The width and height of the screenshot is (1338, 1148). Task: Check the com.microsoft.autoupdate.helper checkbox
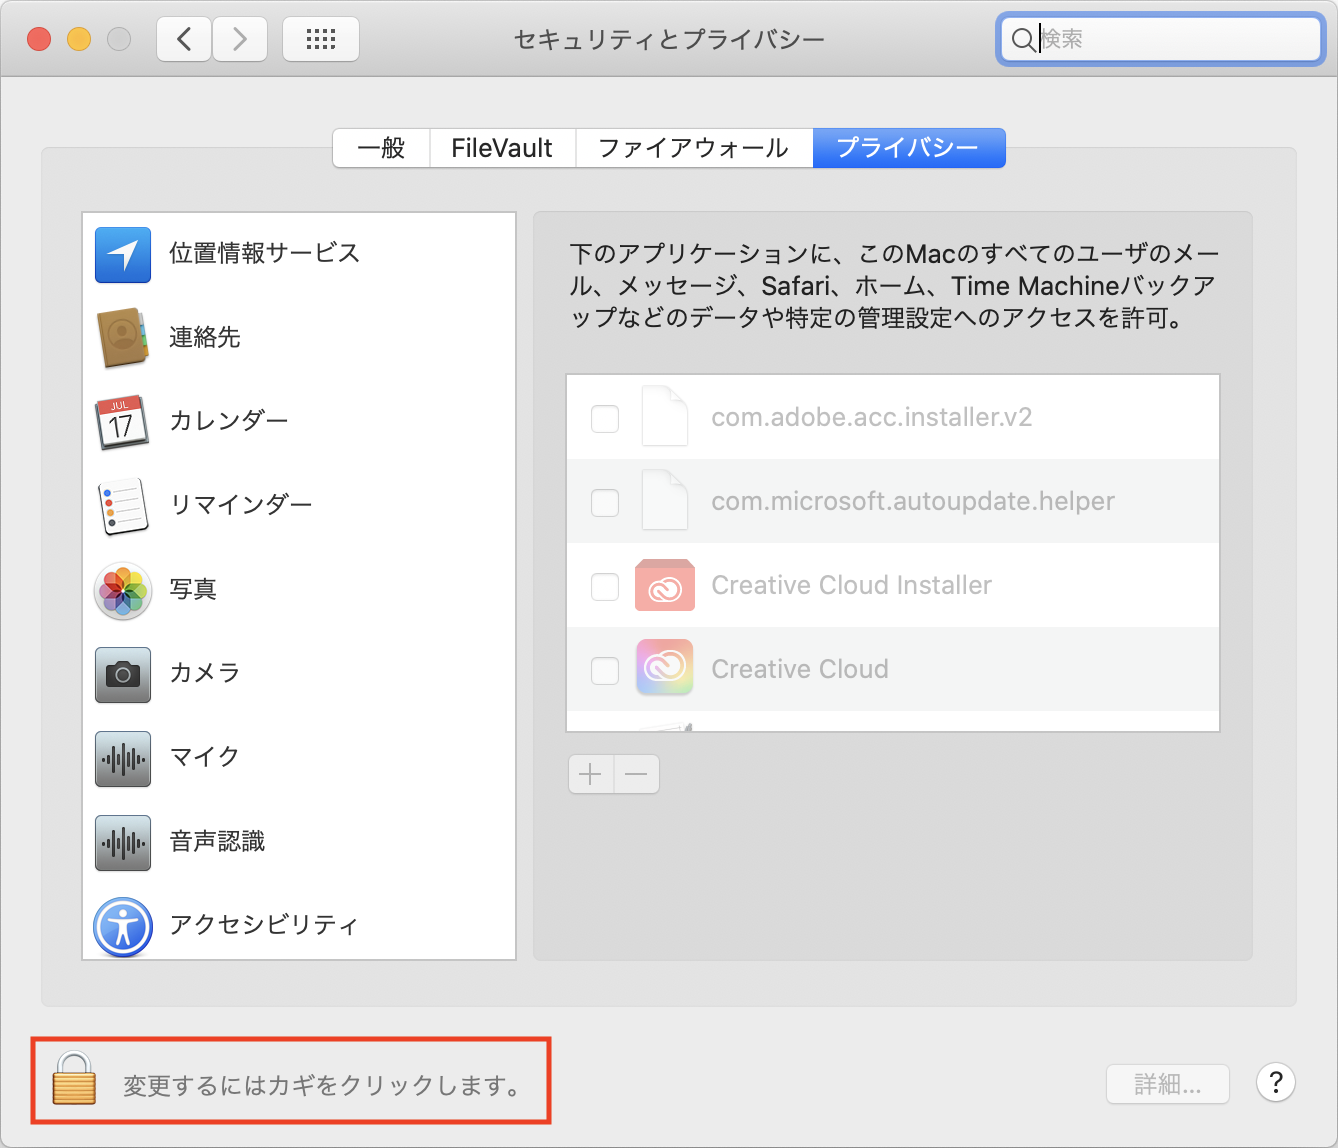tap(604, 503)
